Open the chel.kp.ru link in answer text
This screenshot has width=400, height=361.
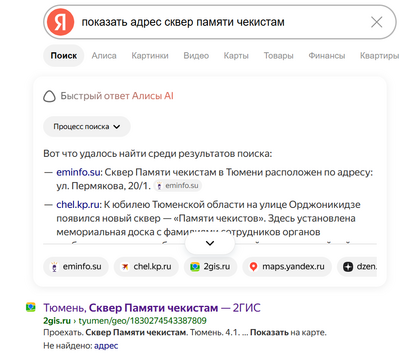coord(78,204)
